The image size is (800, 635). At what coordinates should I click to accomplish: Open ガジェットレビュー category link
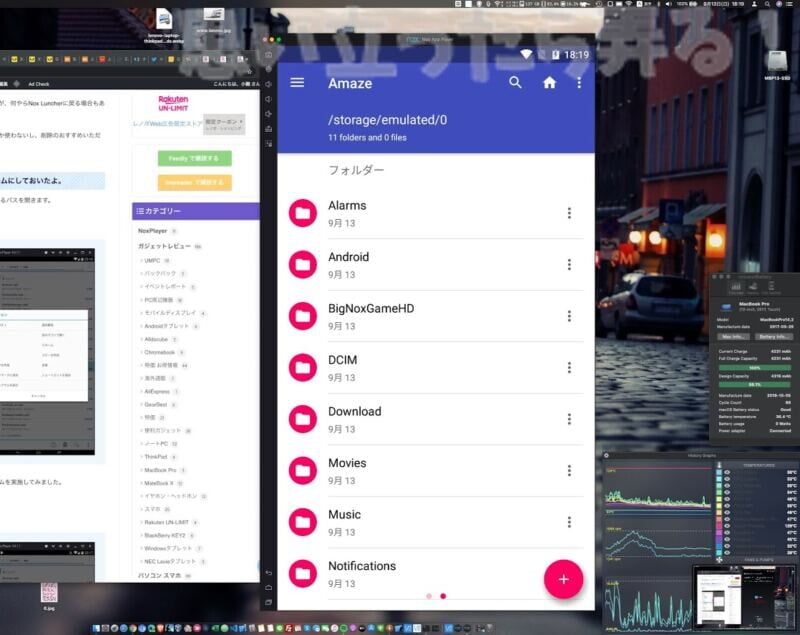[x=164, y=246]
